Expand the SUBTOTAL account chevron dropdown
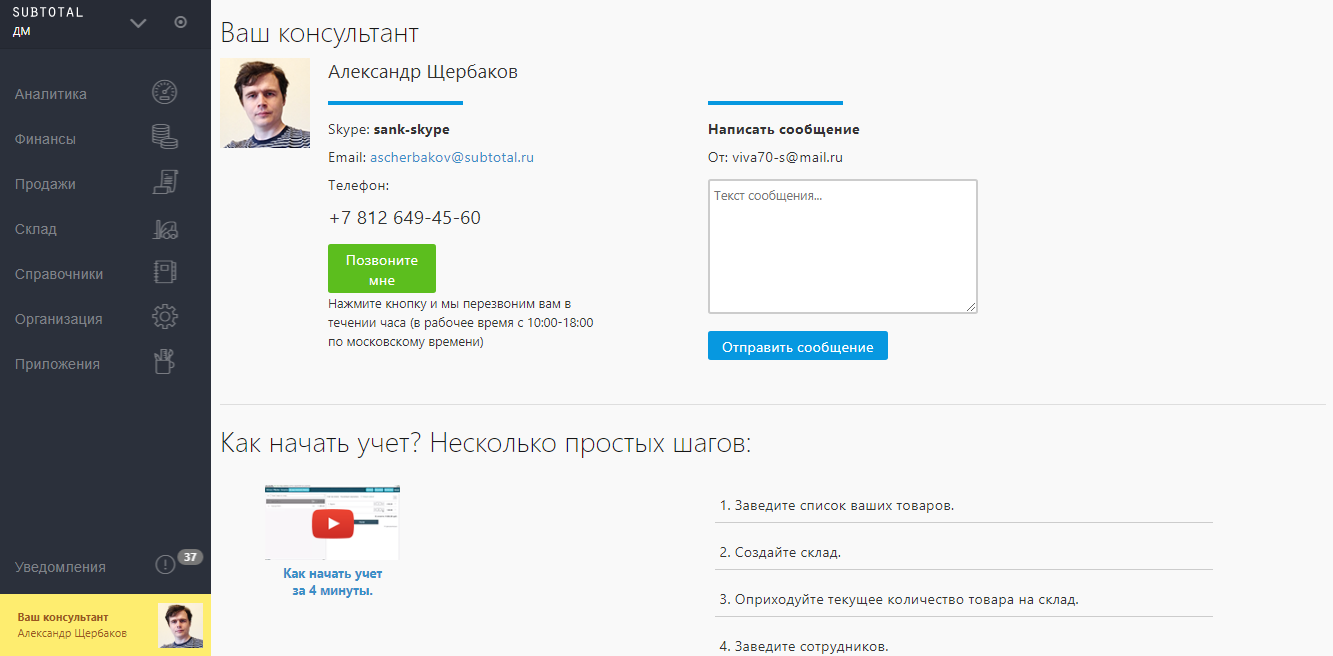The image size is (1333, 656). point(138,23)
